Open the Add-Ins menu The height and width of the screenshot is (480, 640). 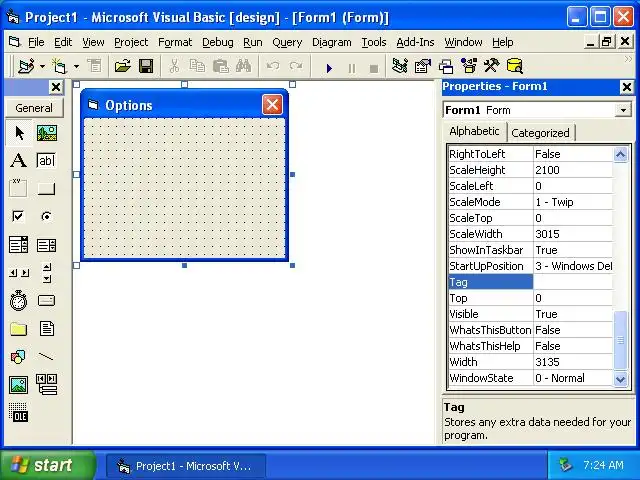tap(415, 42)
